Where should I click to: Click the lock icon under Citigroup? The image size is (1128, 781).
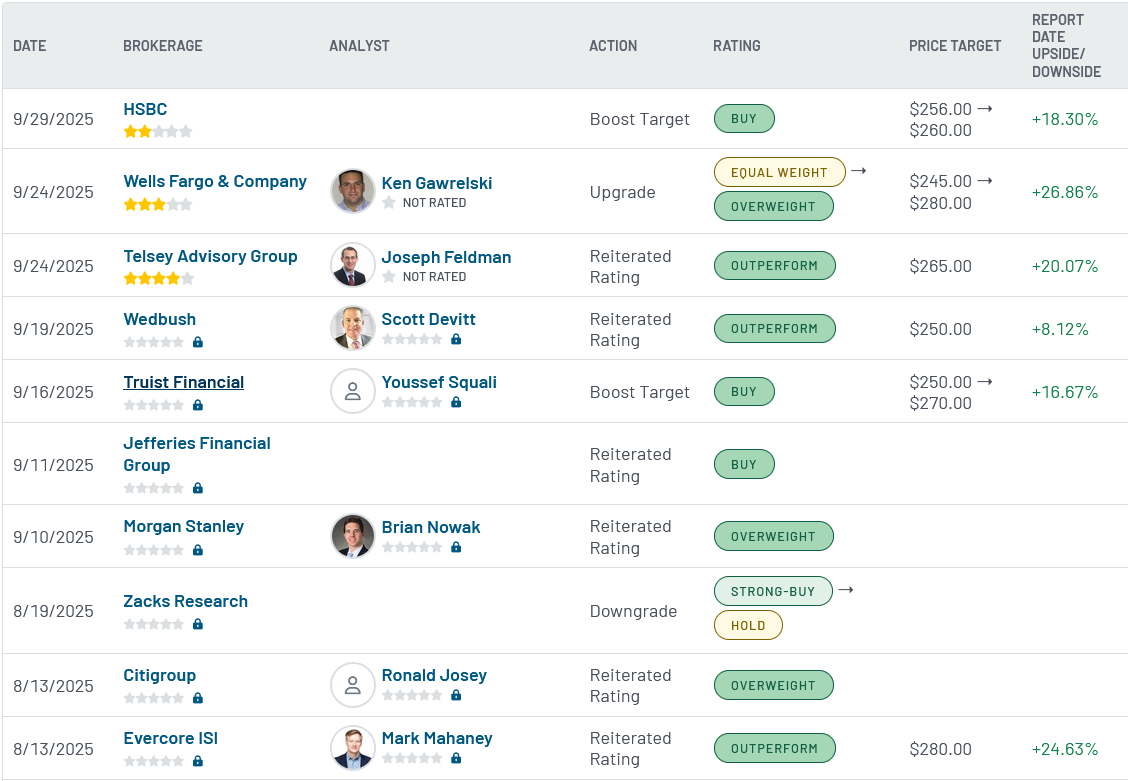click(198, 698)
